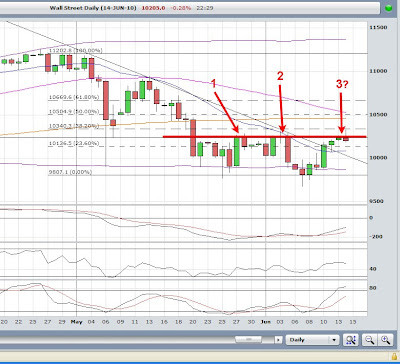The height and width of the screenshot is (364, 400).
Task: Click the 11202.8 (100.00%) Fibonacci label
Action: pyautogui.click(x=75, y=51)
